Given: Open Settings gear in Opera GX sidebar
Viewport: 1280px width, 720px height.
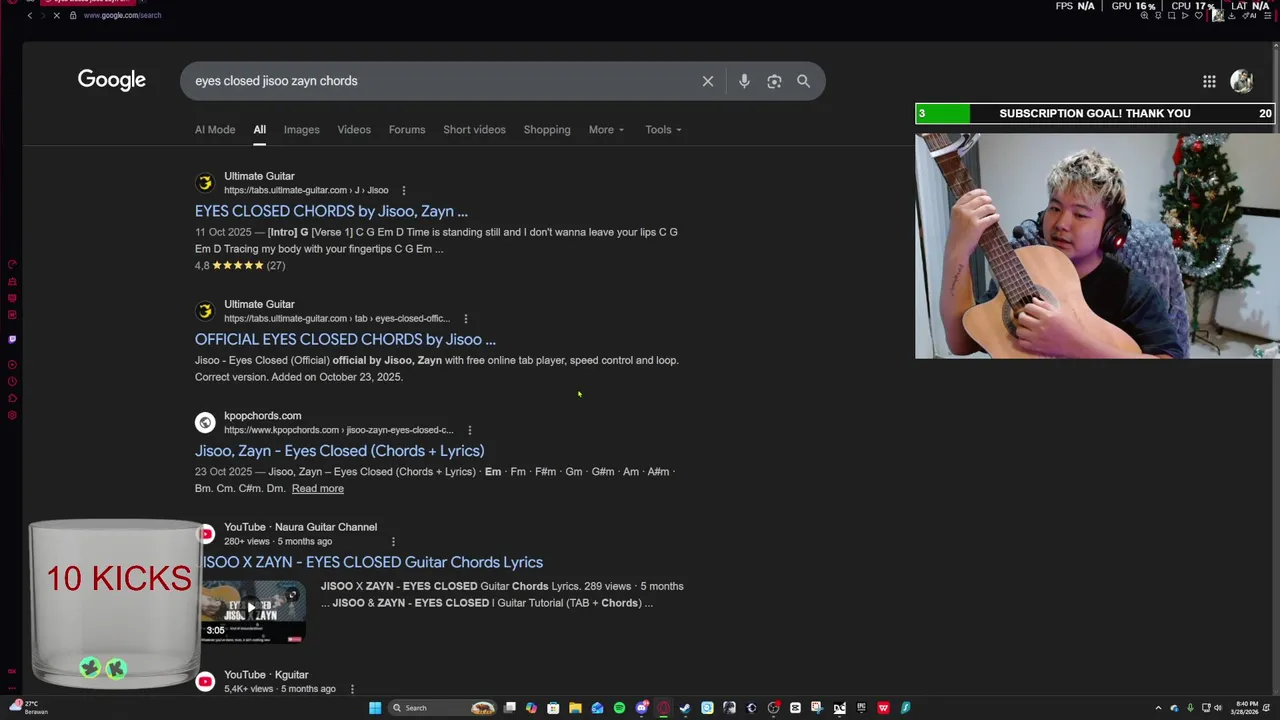Looking at the screenshot, I should tap(12, 415).
